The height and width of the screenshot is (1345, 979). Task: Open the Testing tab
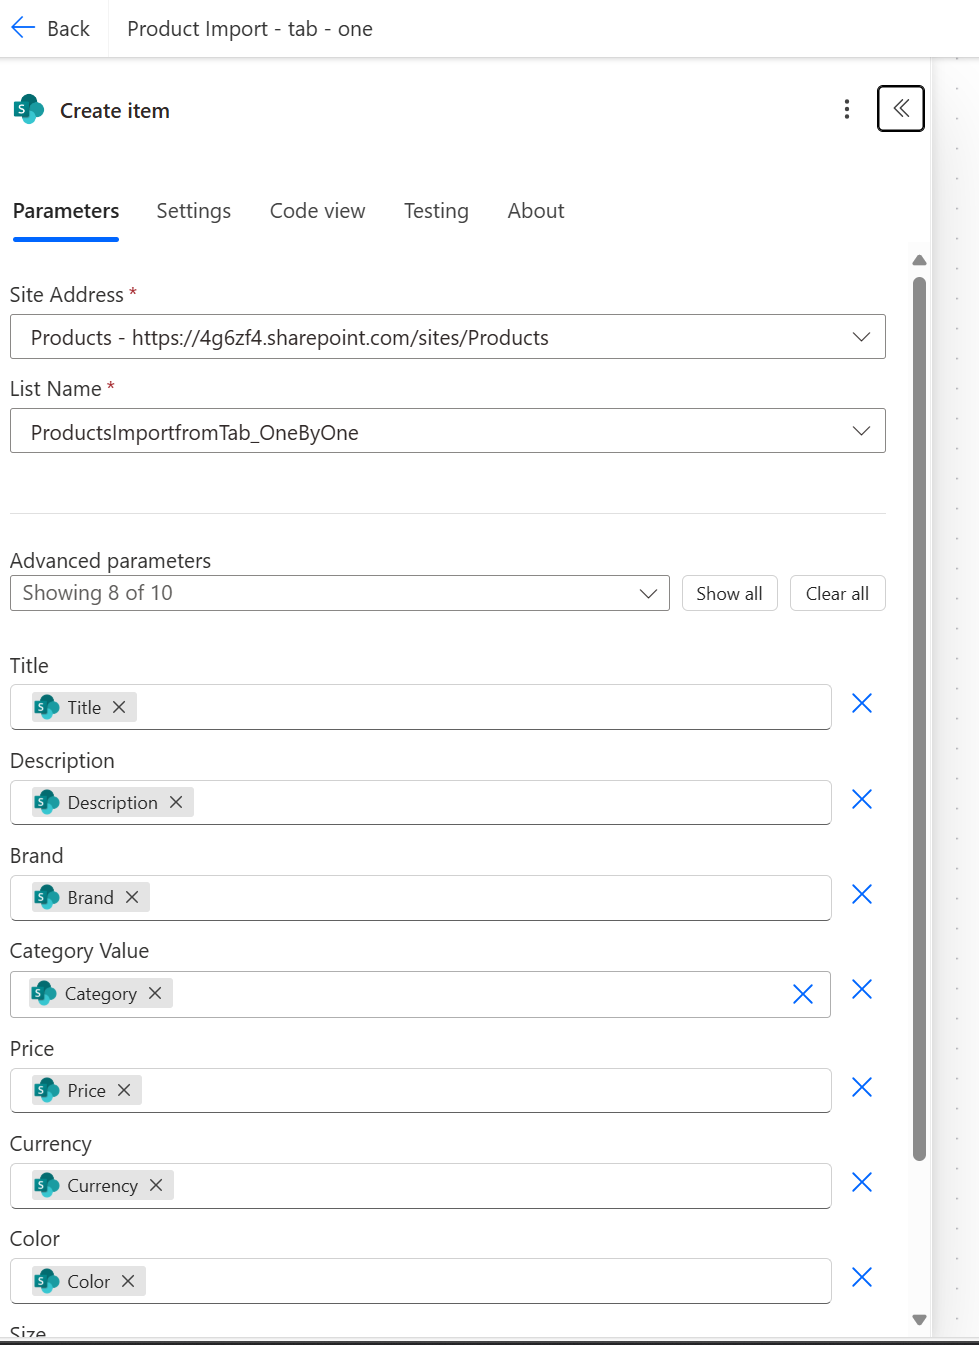click(x=436, y=211)
